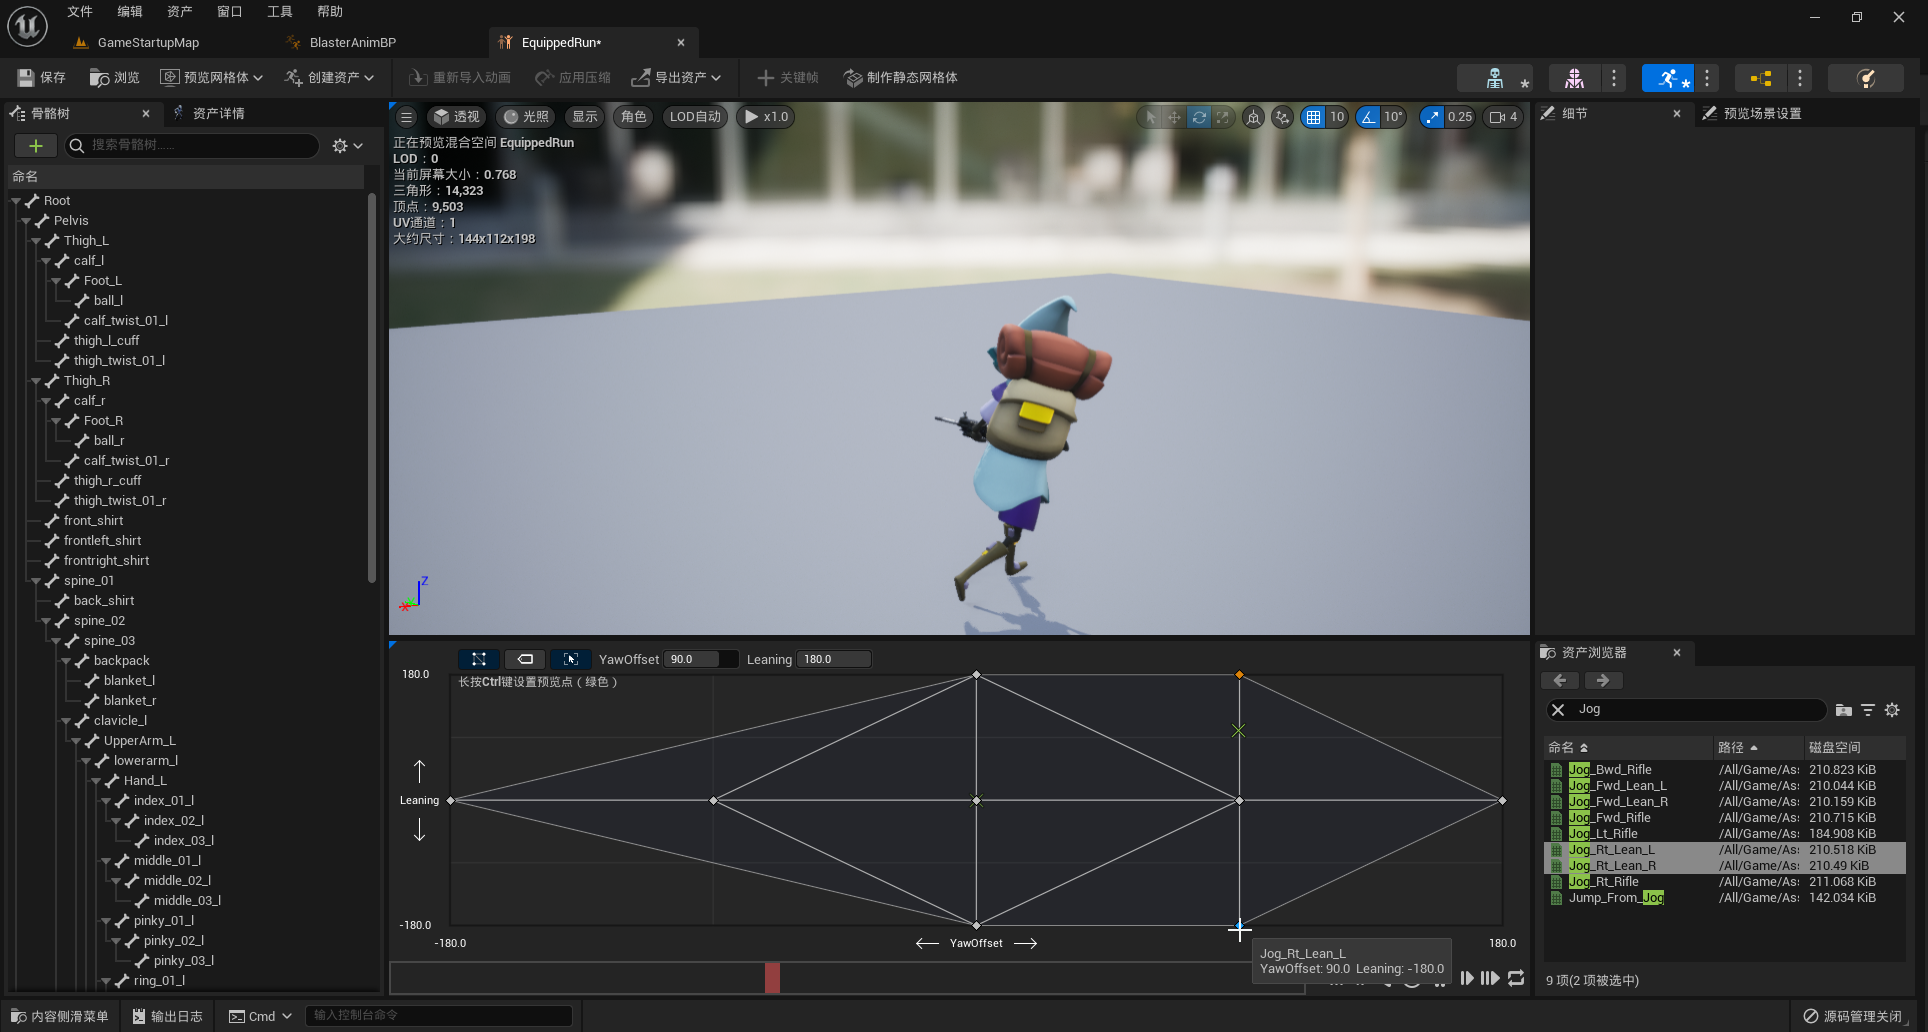Screen dimensions: 1928x1032
Task: Click the 显示 show menu button
Action: [585, 117]
